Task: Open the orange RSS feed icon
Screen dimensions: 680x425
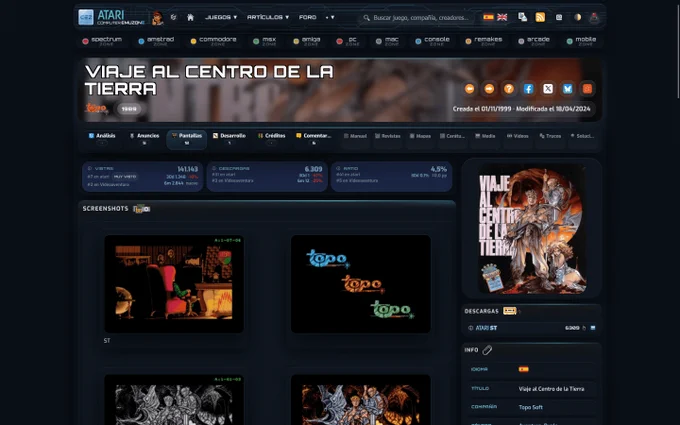Action: pyautogui.click(x=540, y=17)
